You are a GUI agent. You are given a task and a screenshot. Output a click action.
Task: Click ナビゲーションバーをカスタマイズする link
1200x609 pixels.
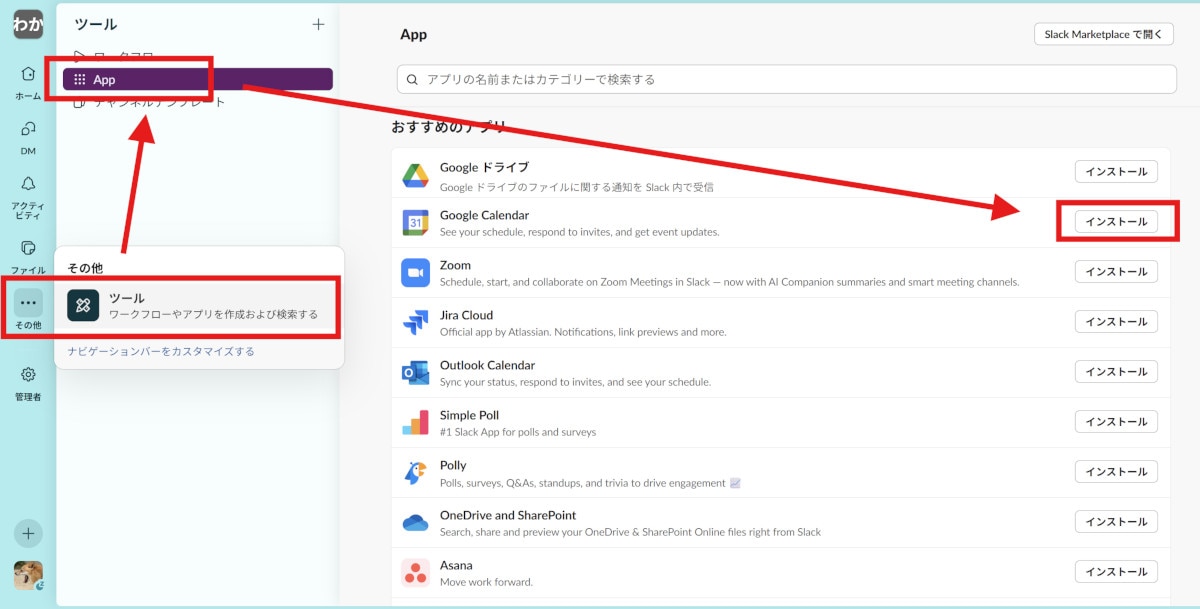[x=161, y=351]
